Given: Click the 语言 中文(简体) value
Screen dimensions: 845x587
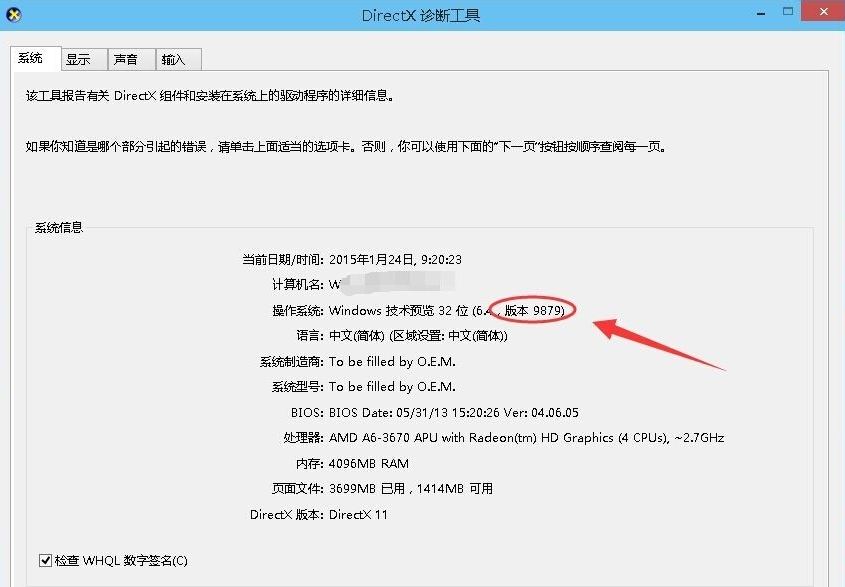Looking at the screenshot, I should coord(418,336).
